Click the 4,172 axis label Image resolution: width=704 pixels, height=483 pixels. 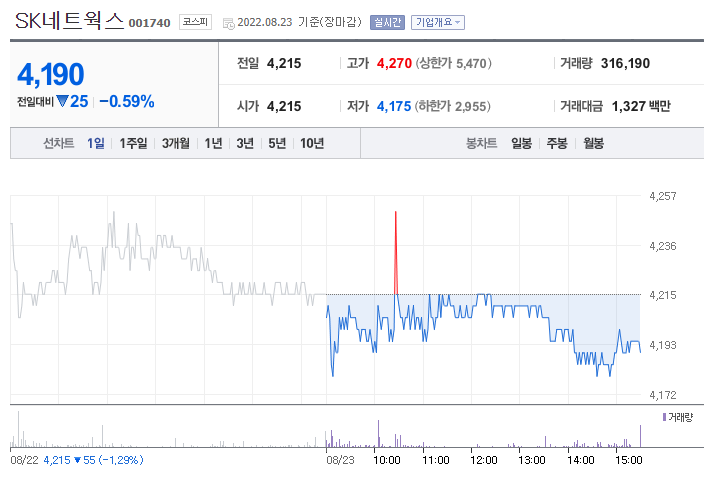pos(663,395)
